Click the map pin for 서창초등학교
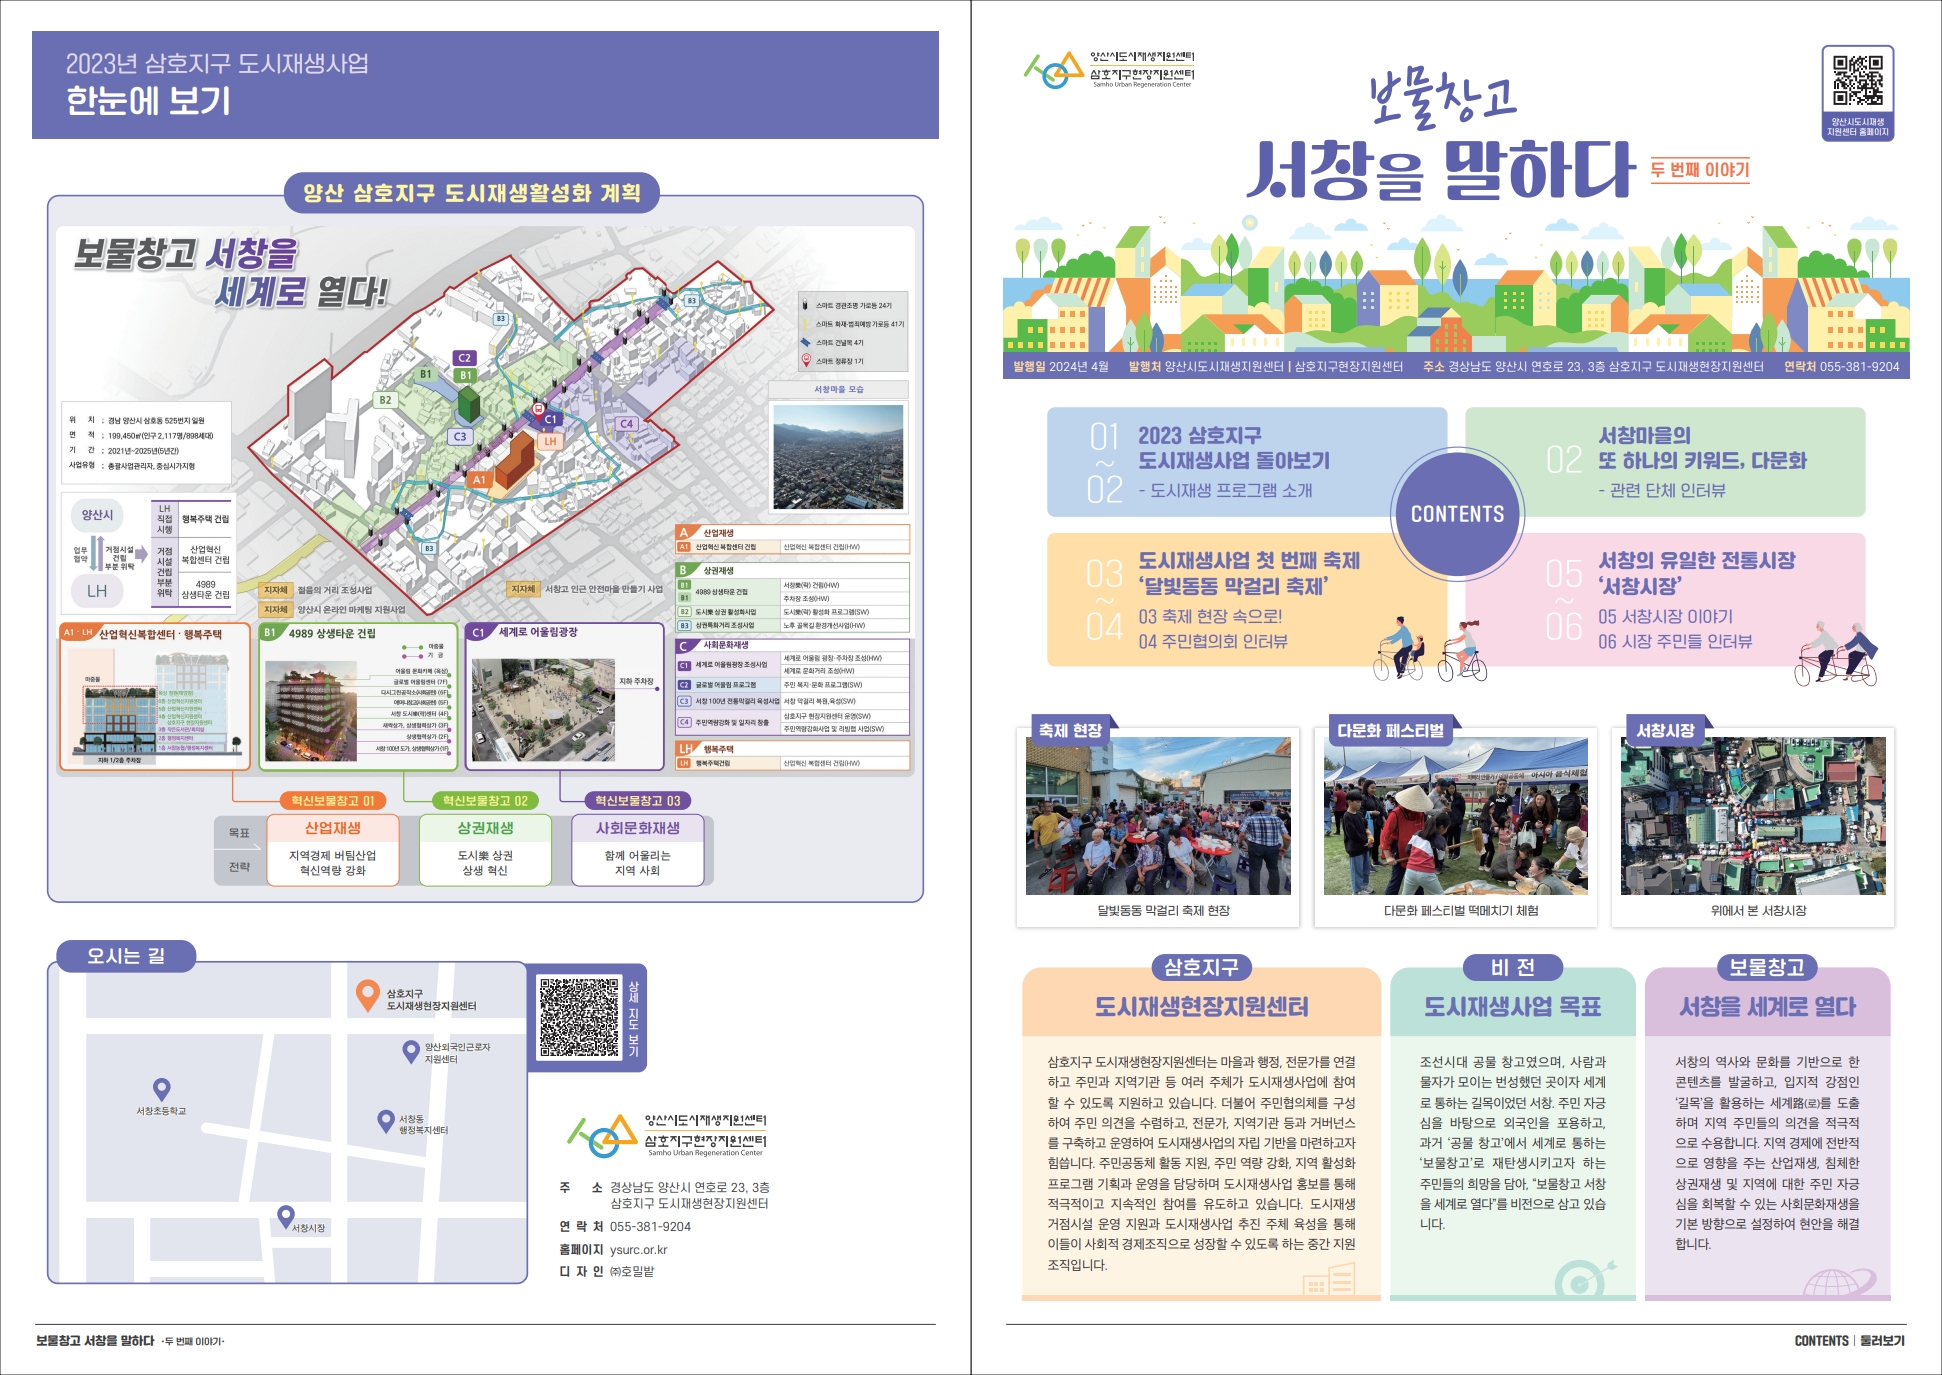Viewport: 1942px width, 1375px height. coord(161,1089)
